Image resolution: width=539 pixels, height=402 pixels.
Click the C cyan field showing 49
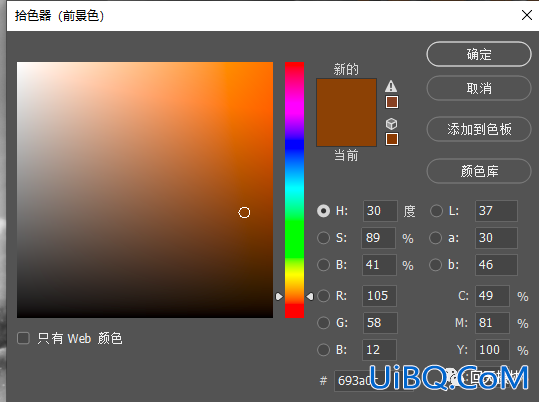492,296
